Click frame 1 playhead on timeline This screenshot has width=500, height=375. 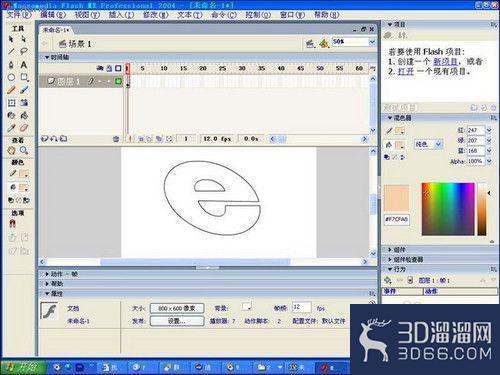click(x=127, y=68)
